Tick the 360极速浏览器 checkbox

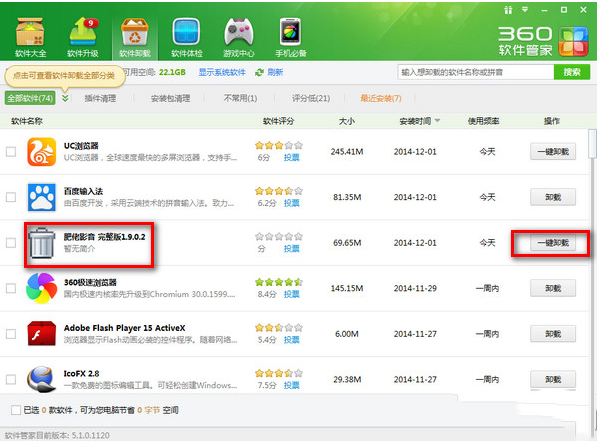[11, 288]
